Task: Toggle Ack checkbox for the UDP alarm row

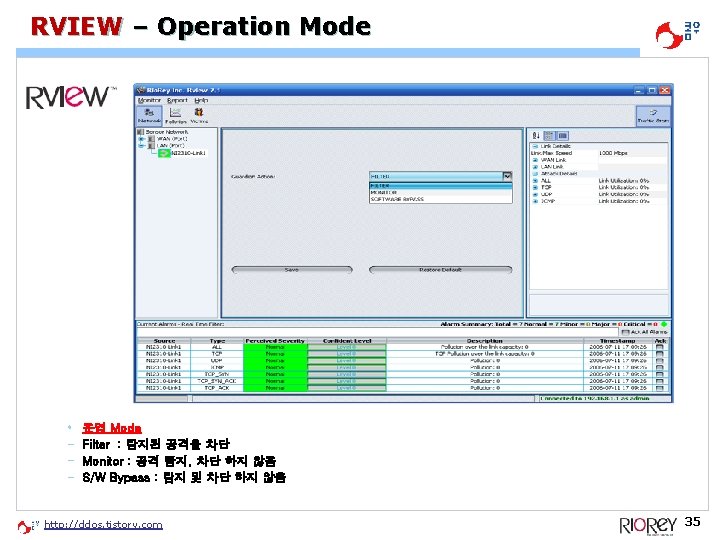Action: (x=660, y=361)
